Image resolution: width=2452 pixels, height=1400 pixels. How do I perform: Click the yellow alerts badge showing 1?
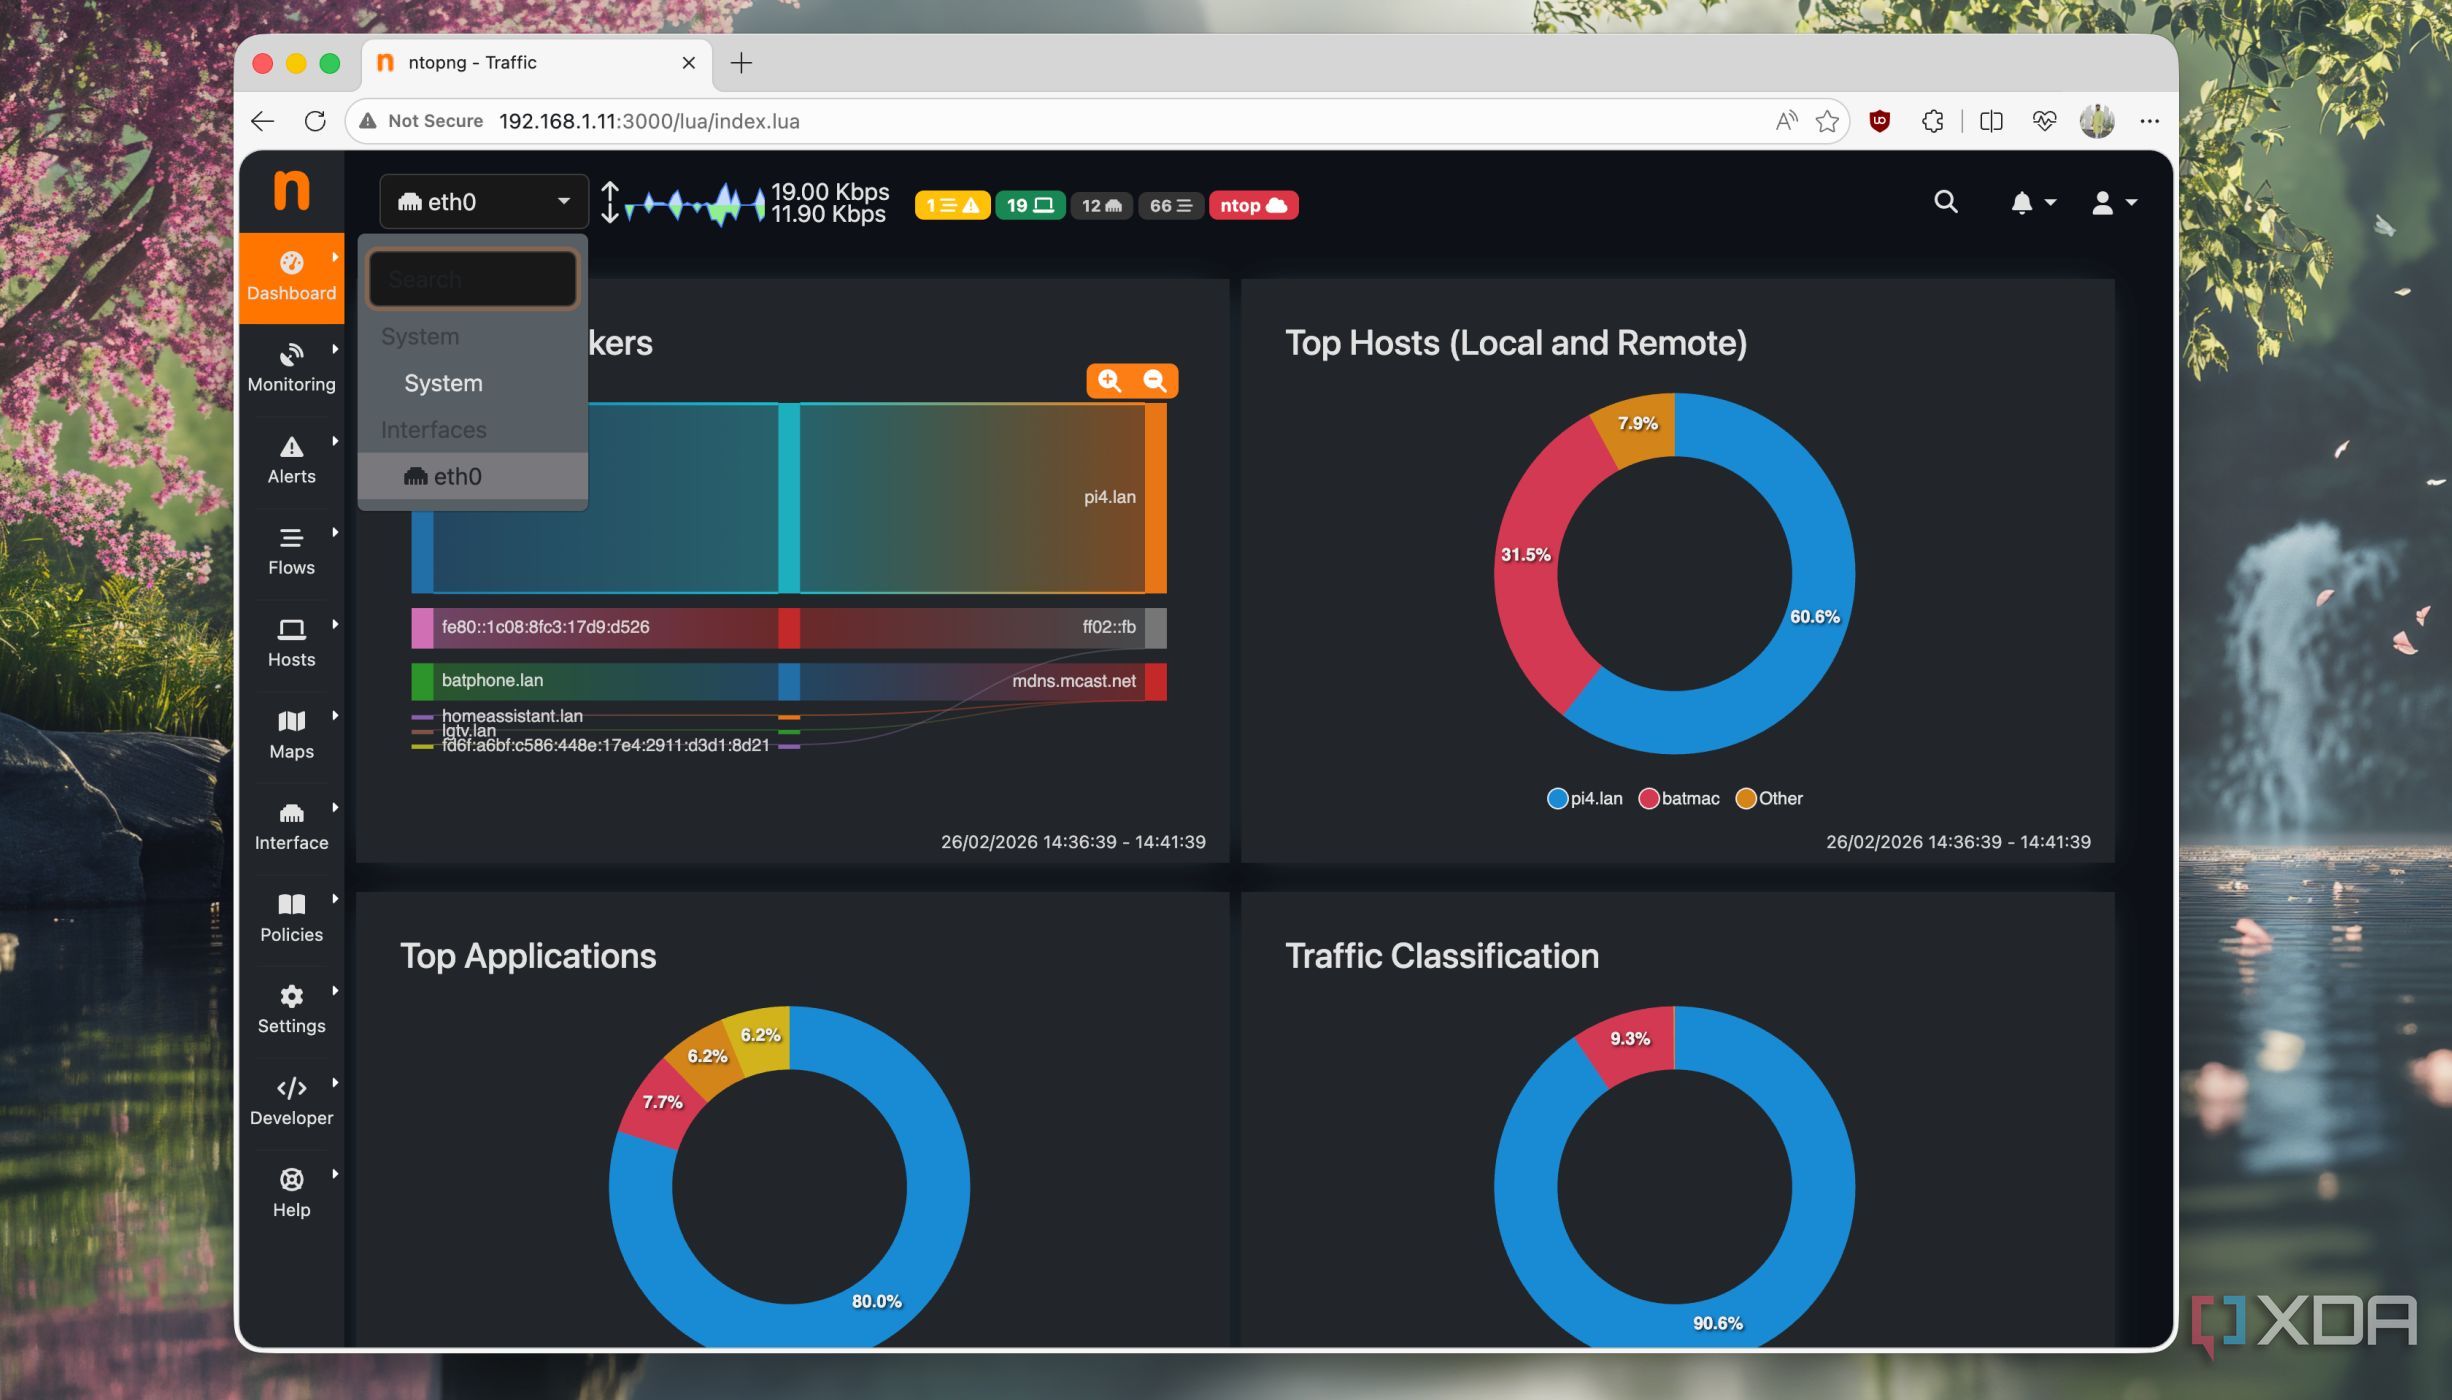coord(952,205)
